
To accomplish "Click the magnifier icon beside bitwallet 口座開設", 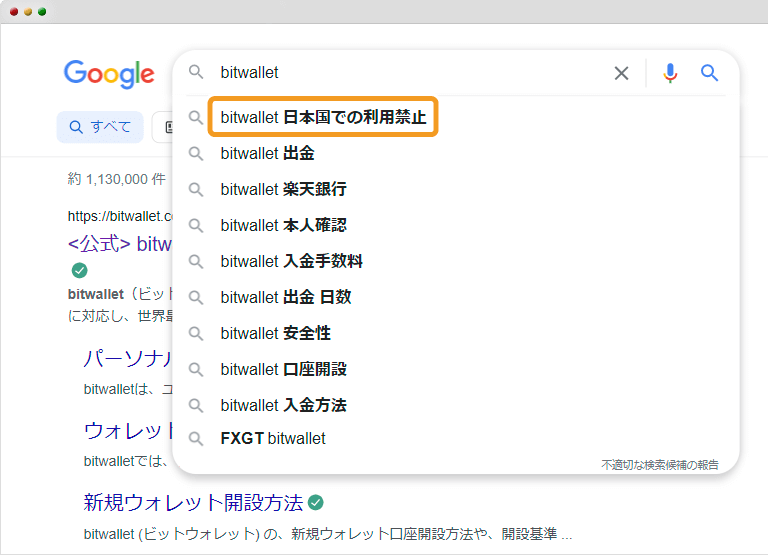I will pos(196,369).
